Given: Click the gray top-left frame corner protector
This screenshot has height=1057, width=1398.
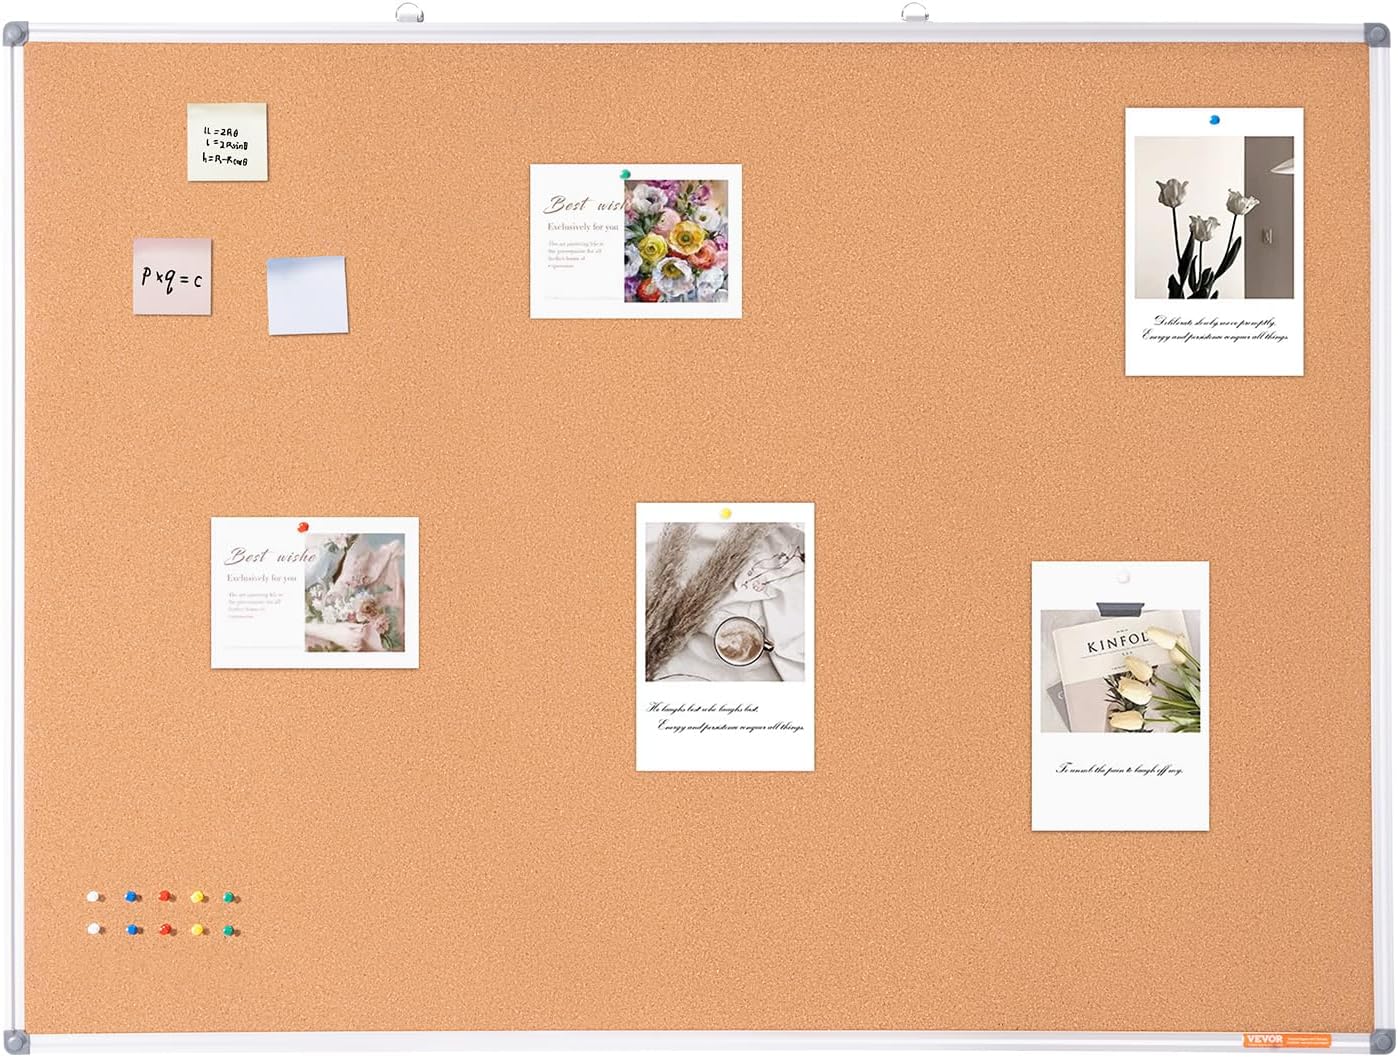Looking at the screenshot, I should pos(14,33).
